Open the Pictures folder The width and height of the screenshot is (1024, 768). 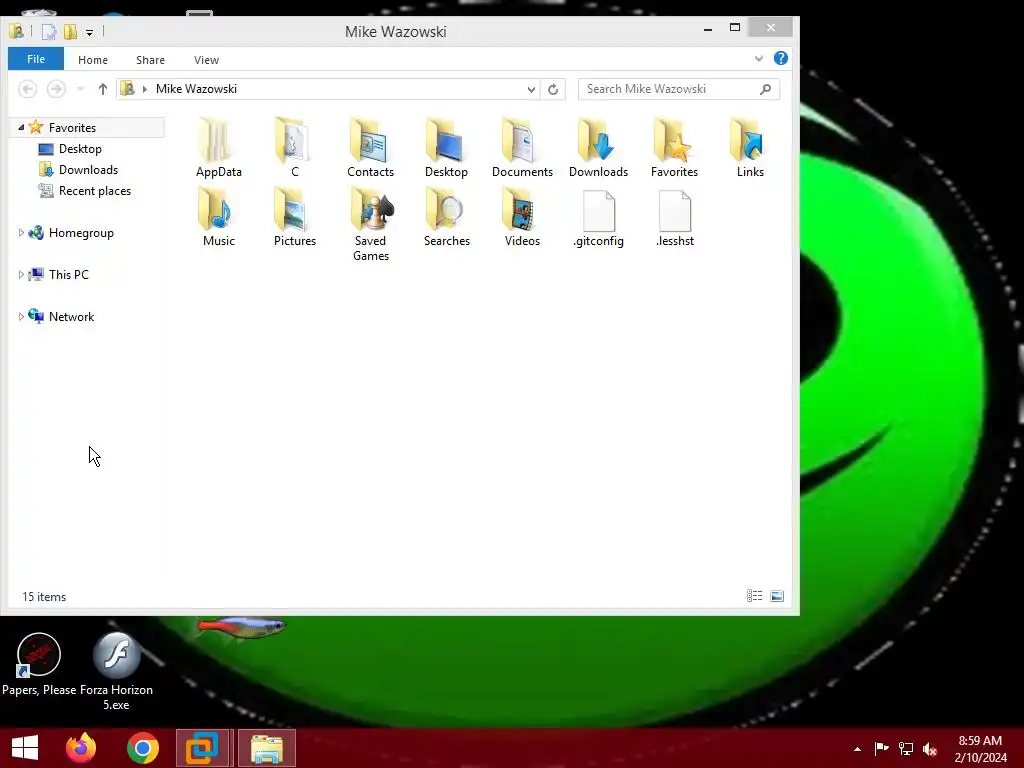294,217
